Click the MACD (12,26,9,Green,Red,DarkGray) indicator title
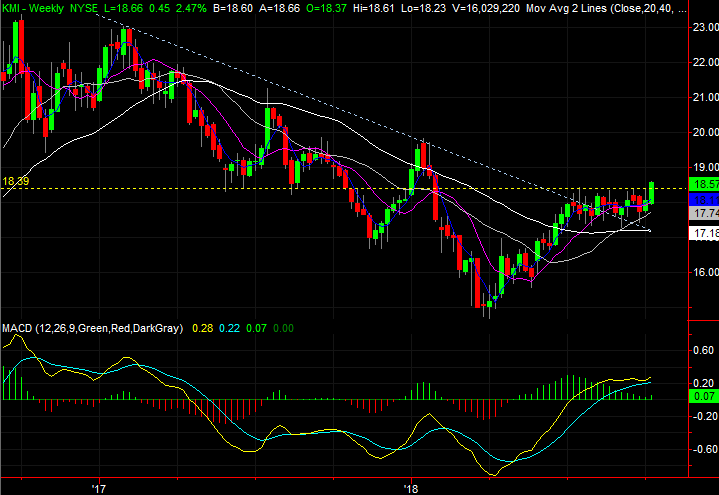 92,328
